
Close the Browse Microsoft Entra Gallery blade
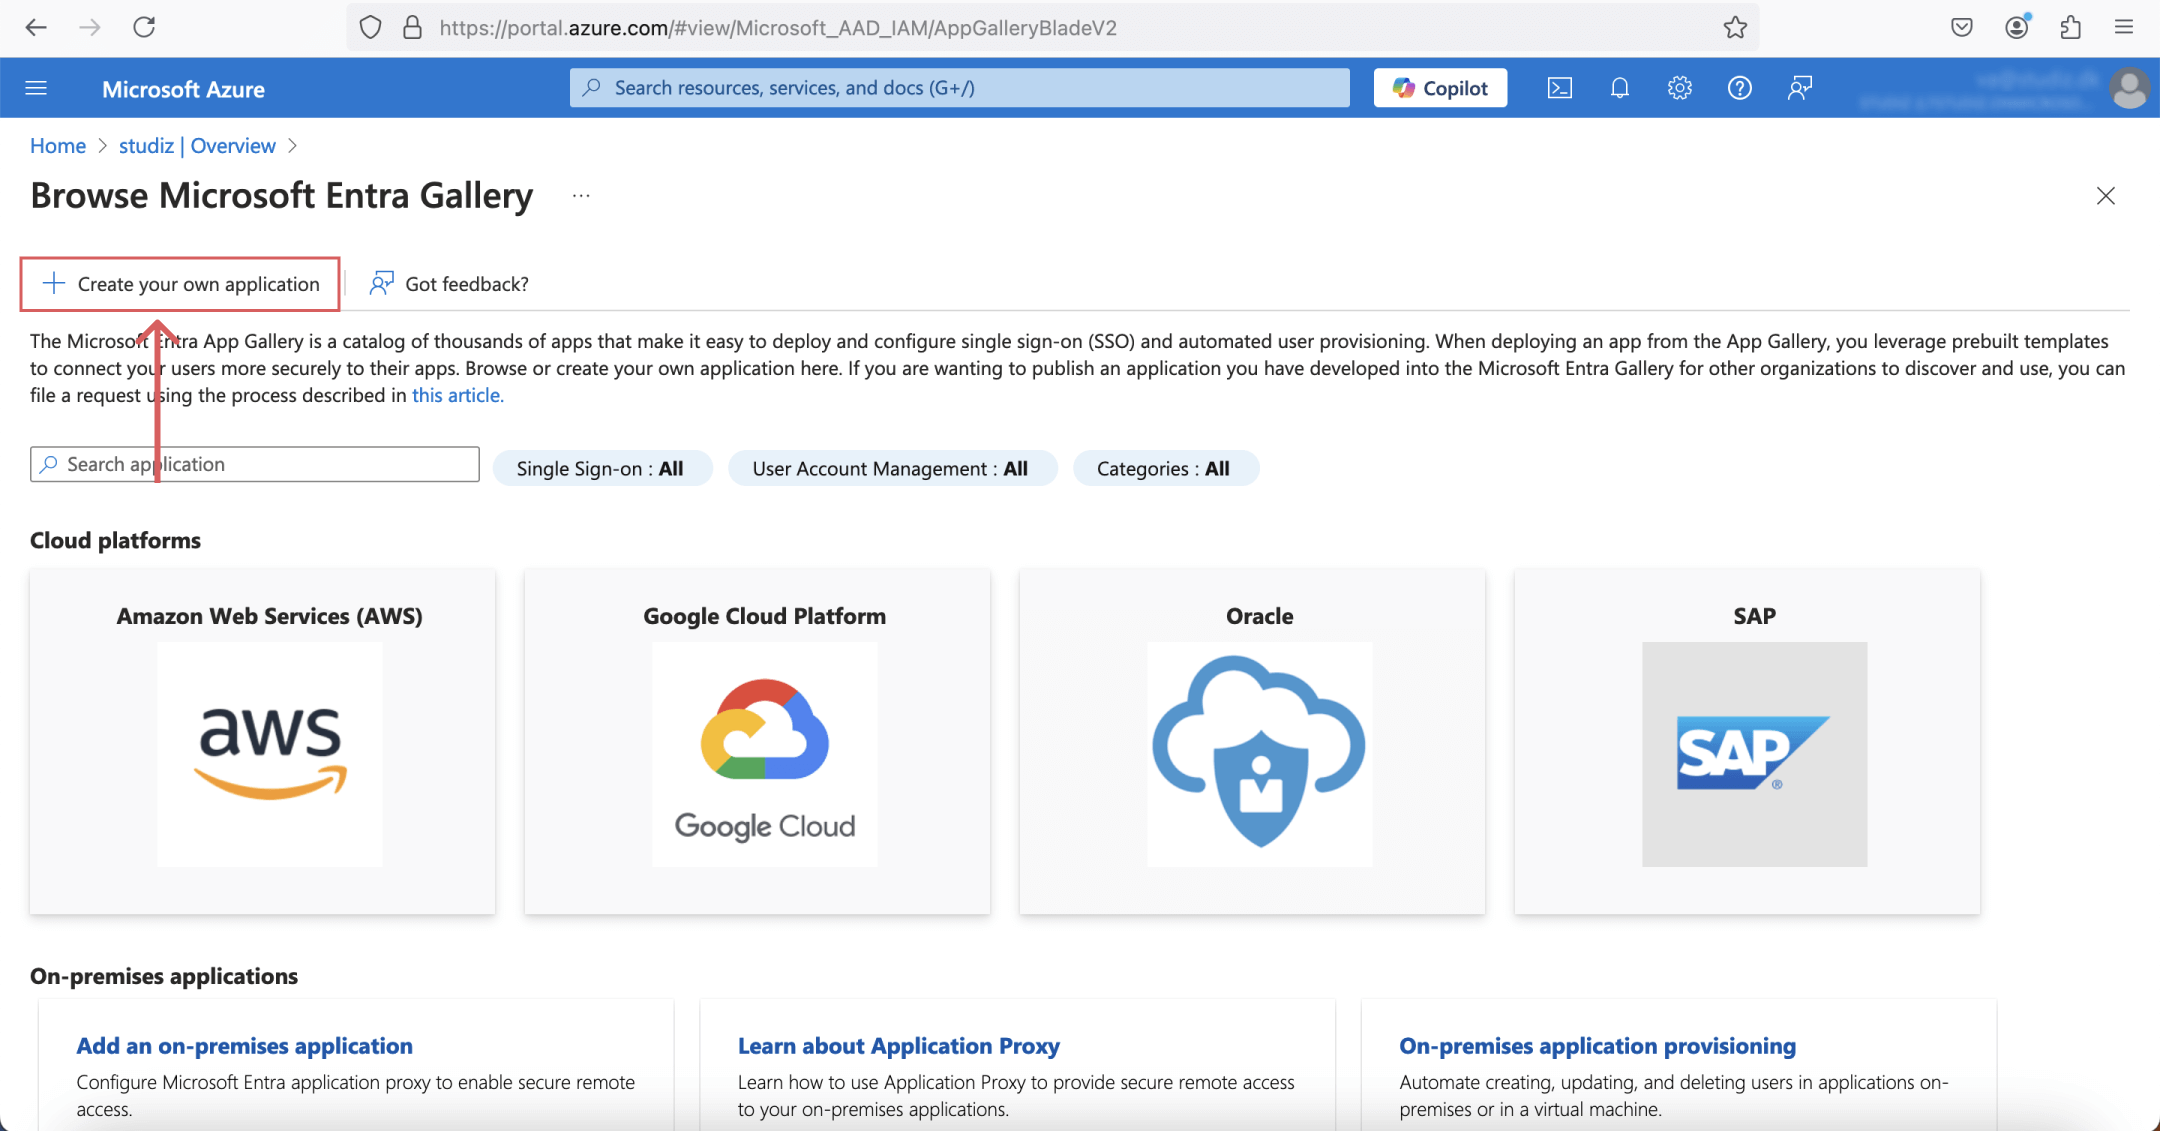(x=2106, y=196)
